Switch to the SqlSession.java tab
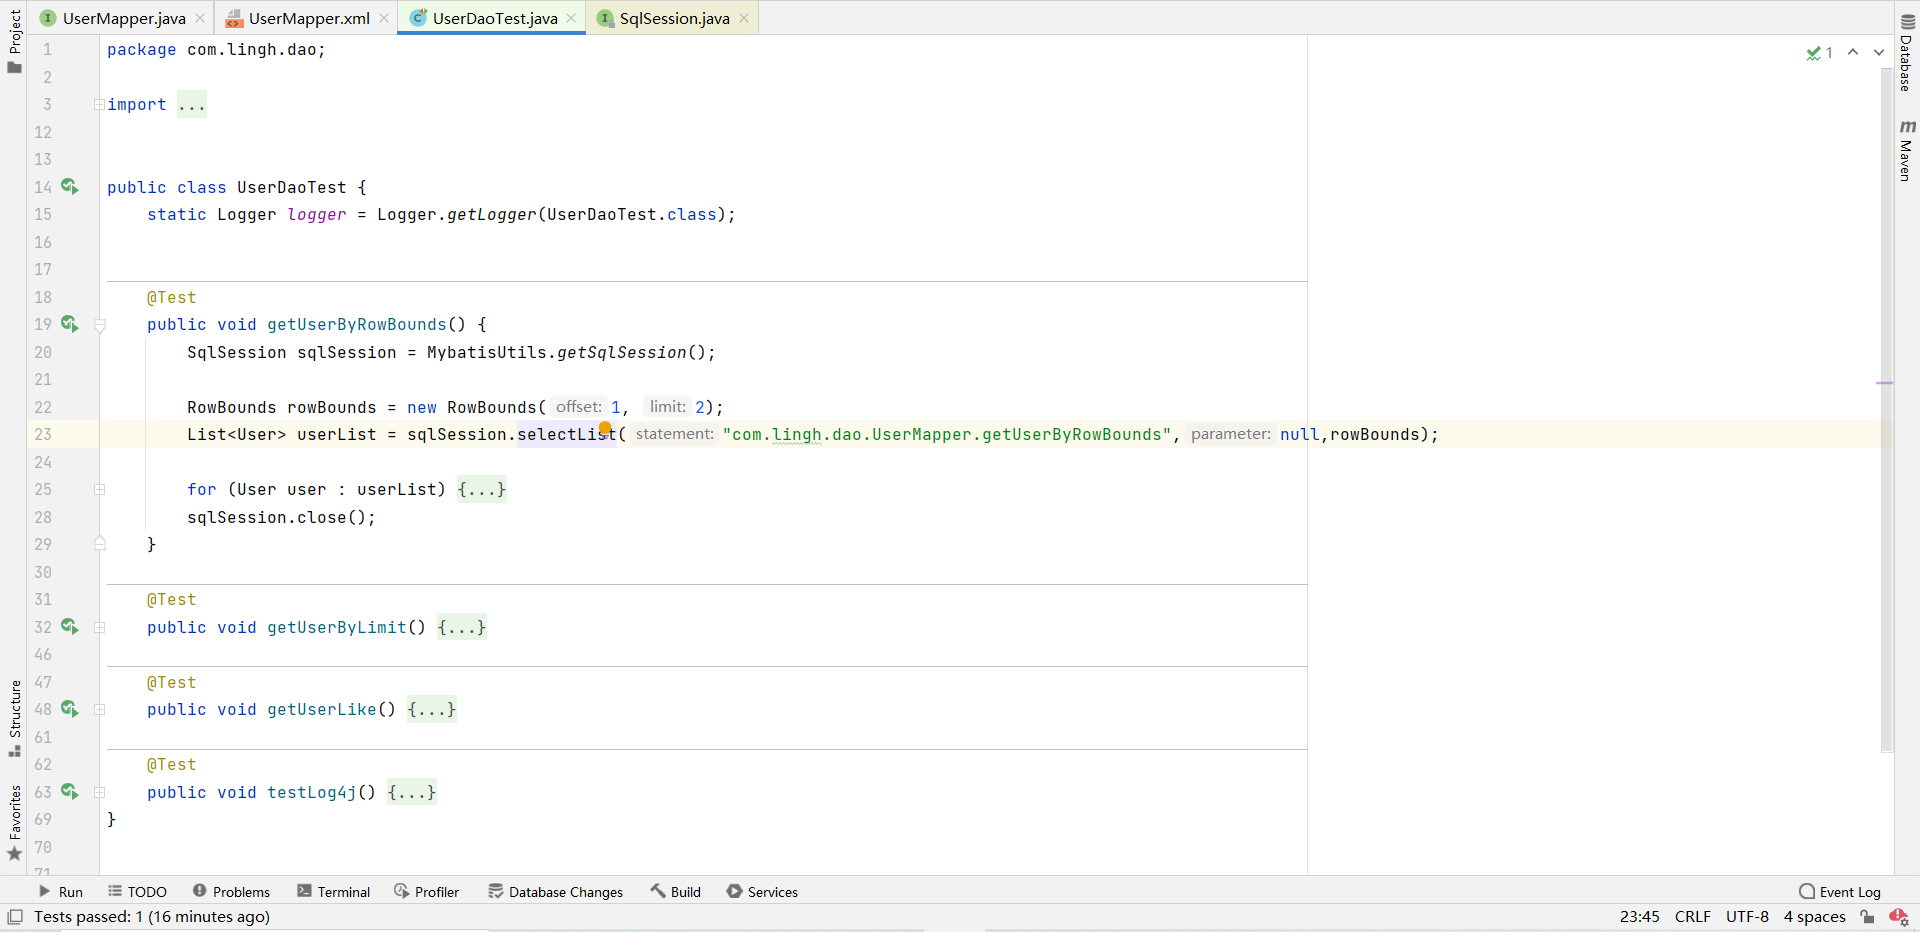The height and width of the screenshot is (932, 1920). [674, 18]
